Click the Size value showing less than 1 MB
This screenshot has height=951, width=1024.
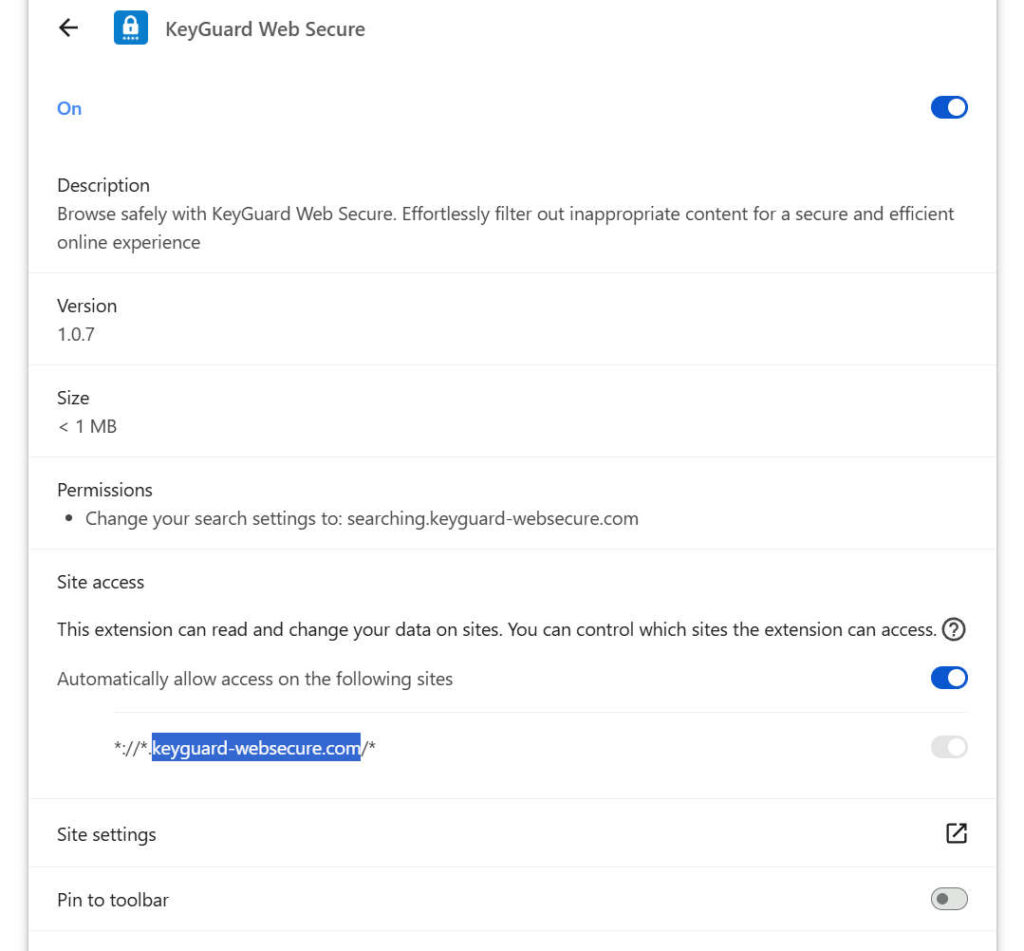[x=87, y=426]
